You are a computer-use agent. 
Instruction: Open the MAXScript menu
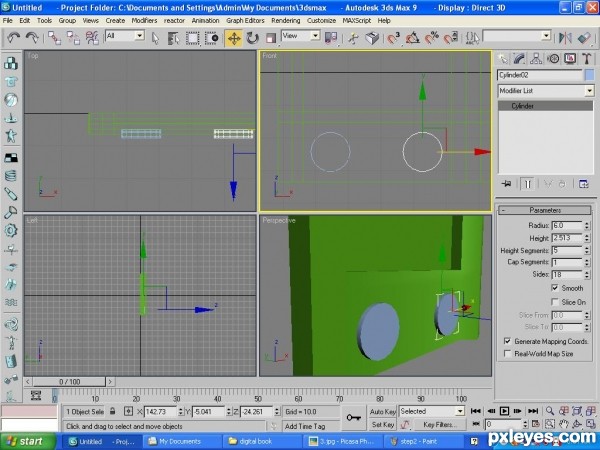357,21
